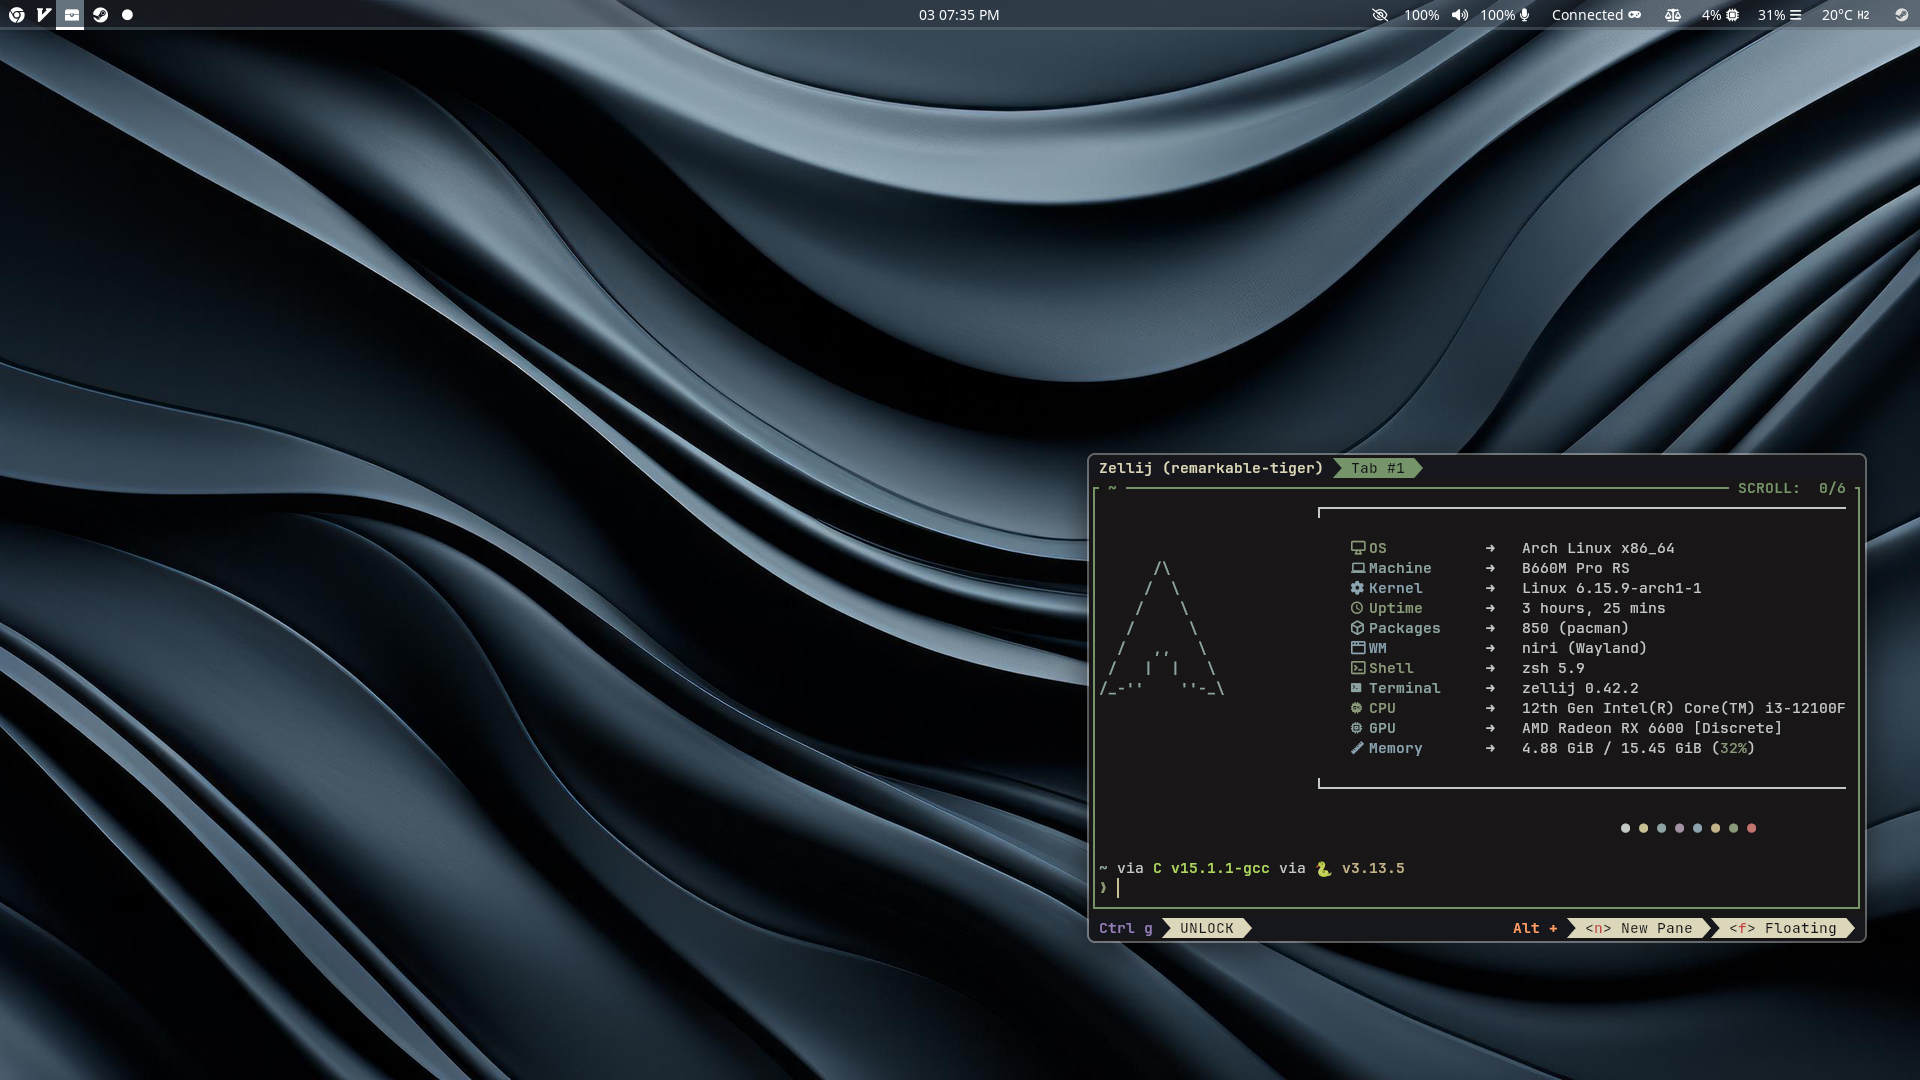Click the speaker volume 100% text

[x=1421, y=15]
